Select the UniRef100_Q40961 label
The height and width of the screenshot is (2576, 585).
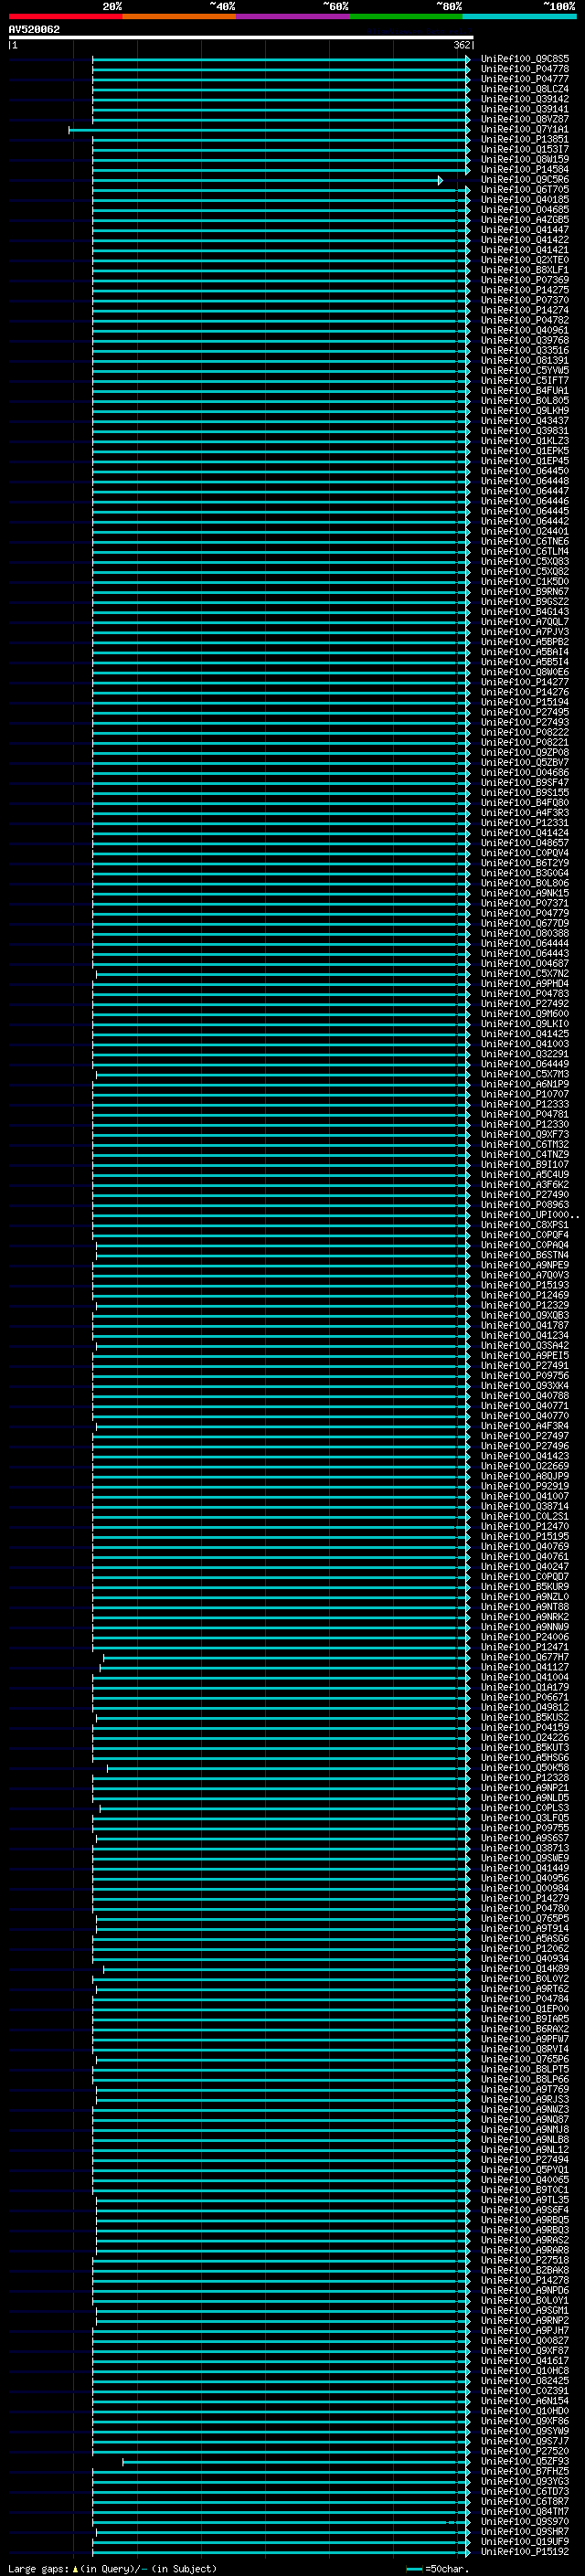pos(524,330)
